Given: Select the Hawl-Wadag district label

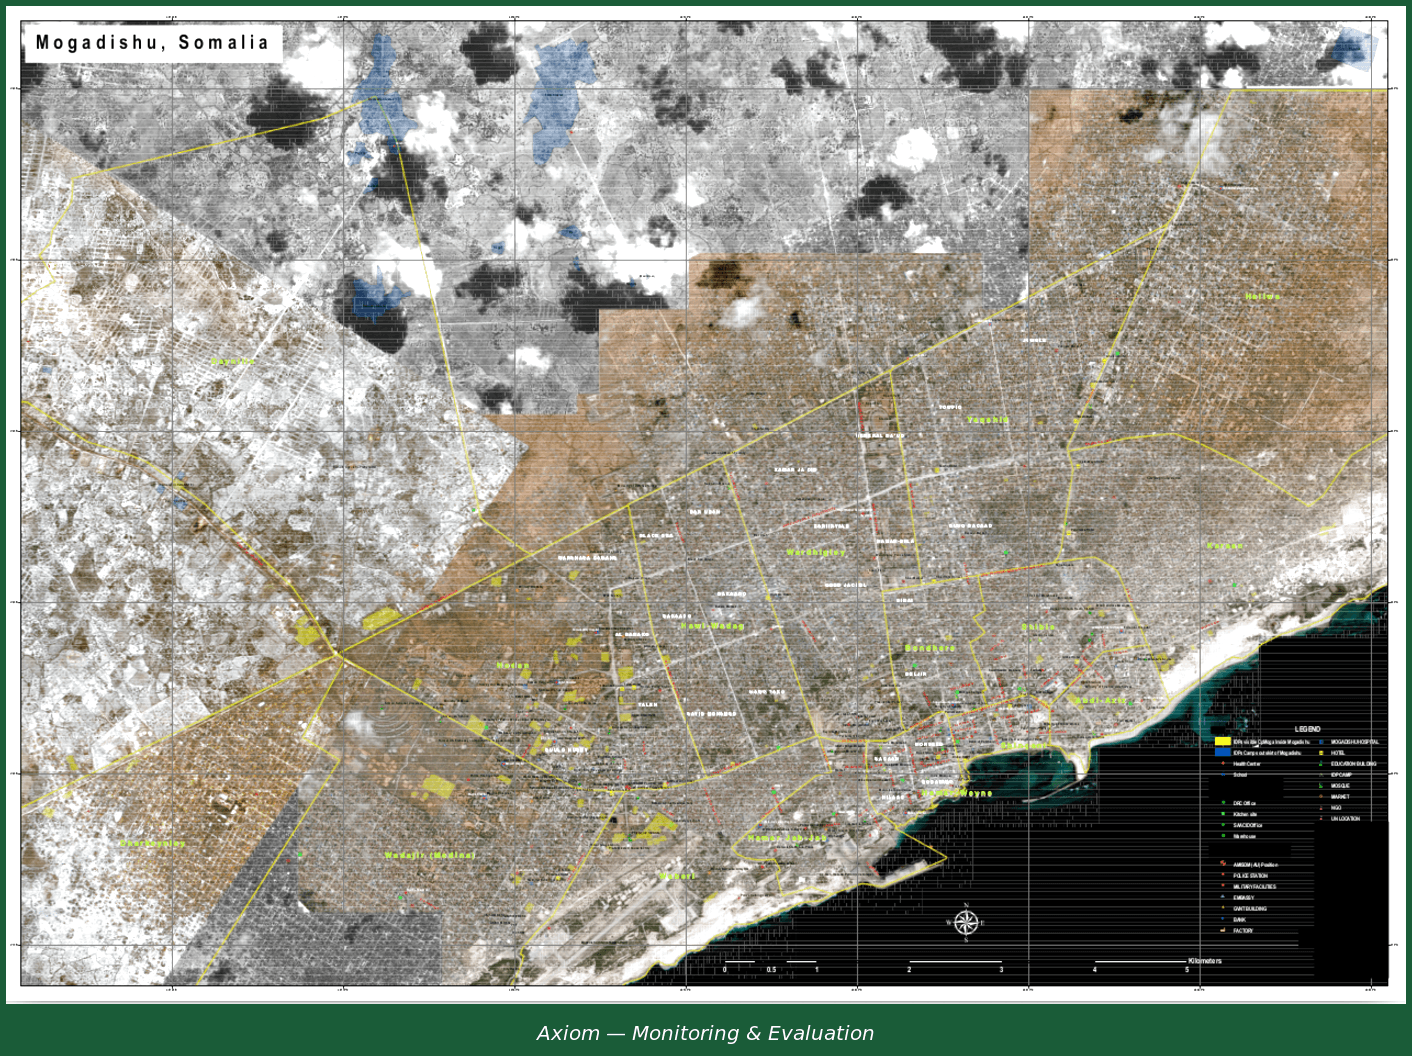Looking at the screenshot, I should (713, 626).
